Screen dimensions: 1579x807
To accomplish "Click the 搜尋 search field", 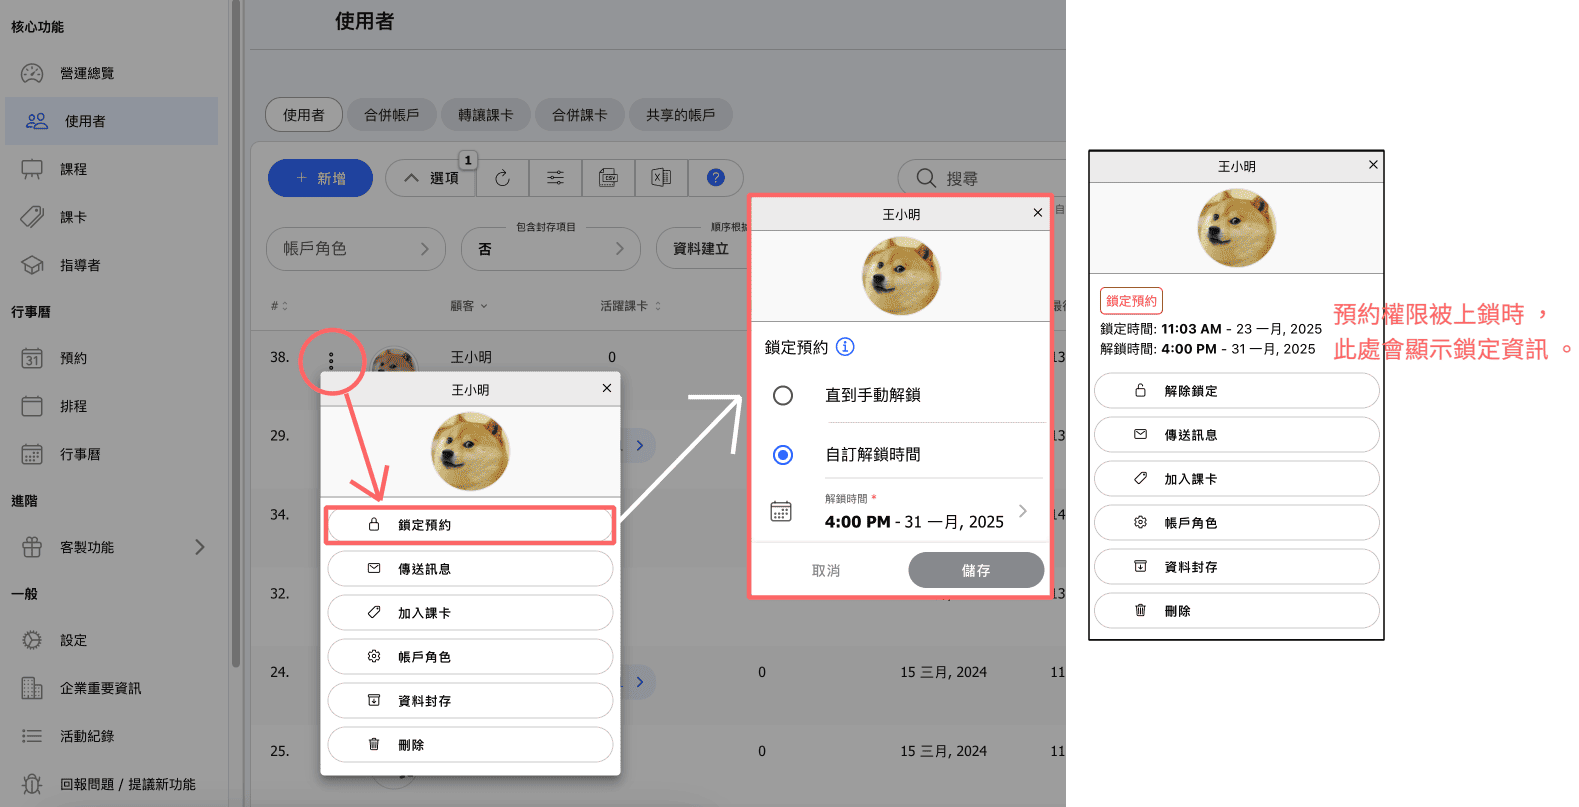I will 990,178.
